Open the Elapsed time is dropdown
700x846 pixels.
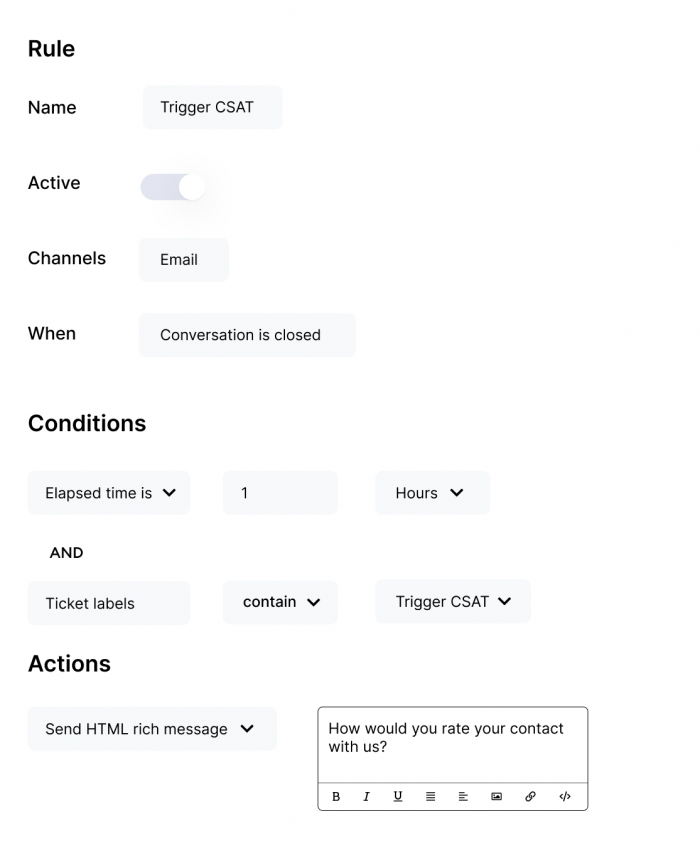coord(108,492)
